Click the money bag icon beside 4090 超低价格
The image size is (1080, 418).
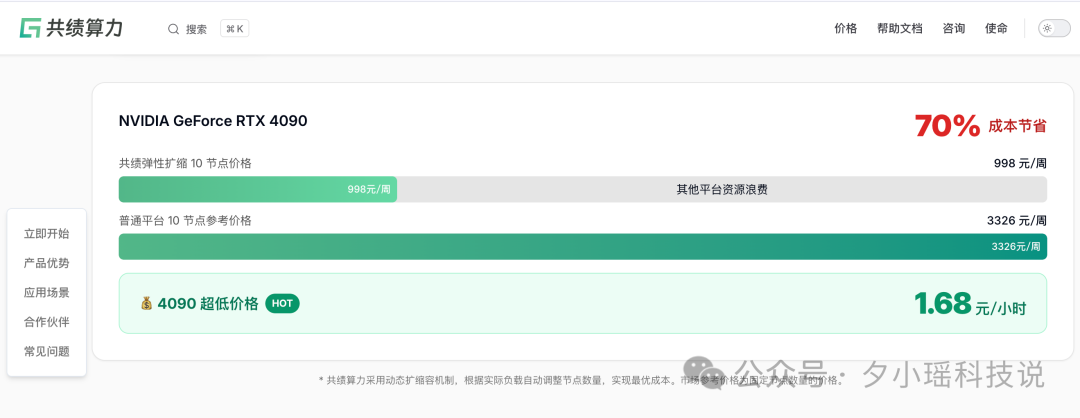pos(147,304)
